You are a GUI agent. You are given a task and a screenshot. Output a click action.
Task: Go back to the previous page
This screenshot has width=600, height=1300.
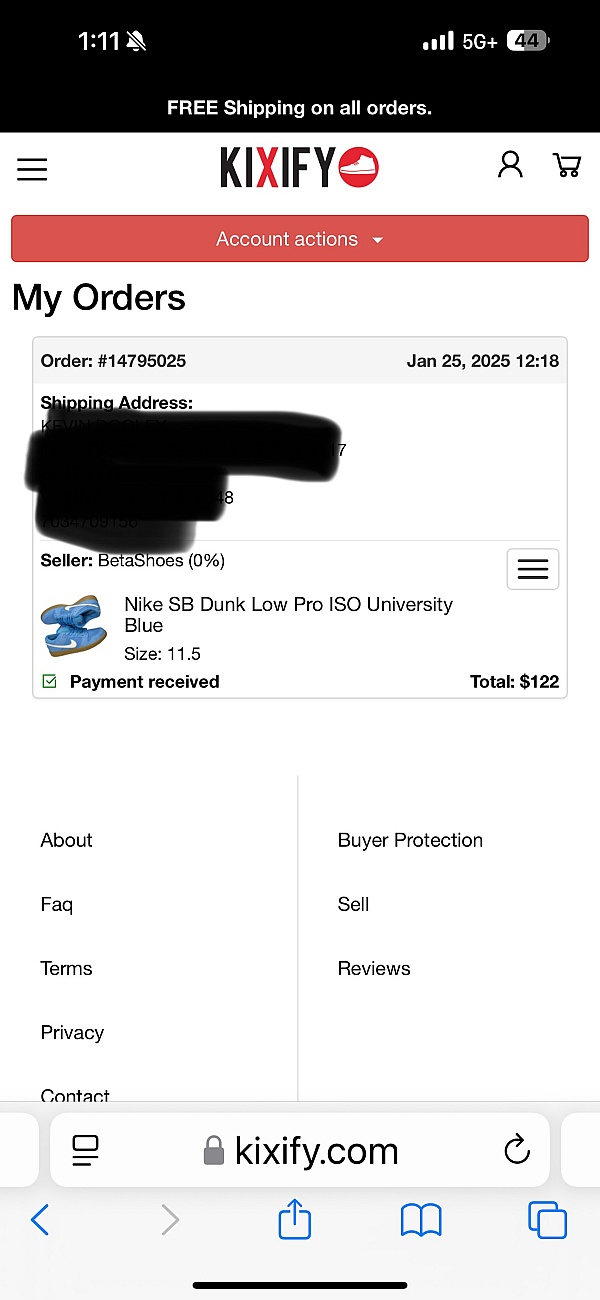coord(40,1220)
